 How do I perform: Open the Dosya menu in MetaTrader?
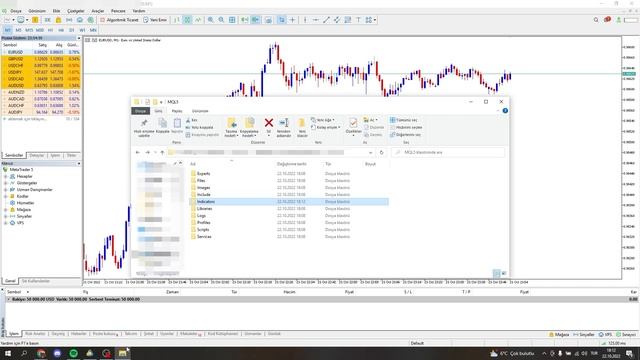16,11
